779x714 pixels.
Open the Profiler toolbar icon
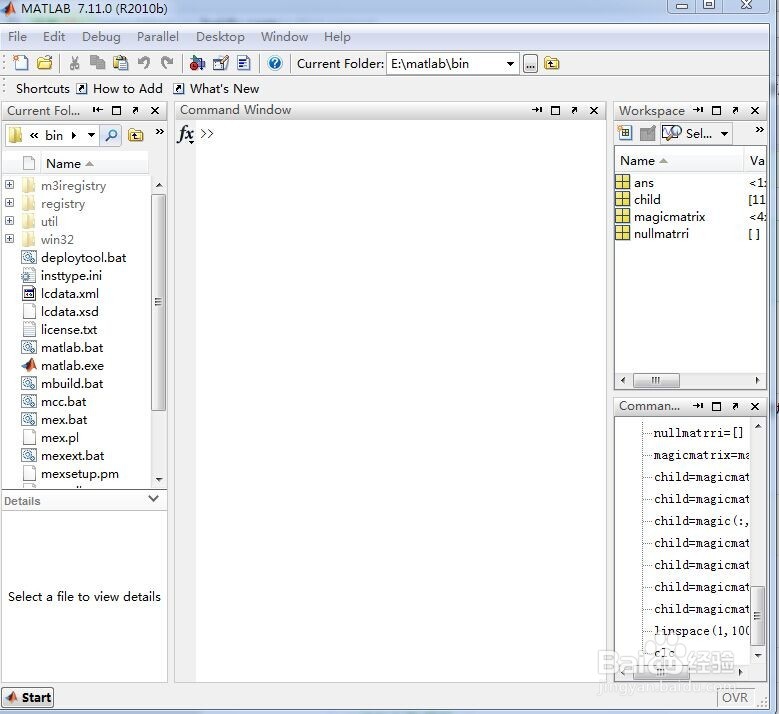pos(243,63)
